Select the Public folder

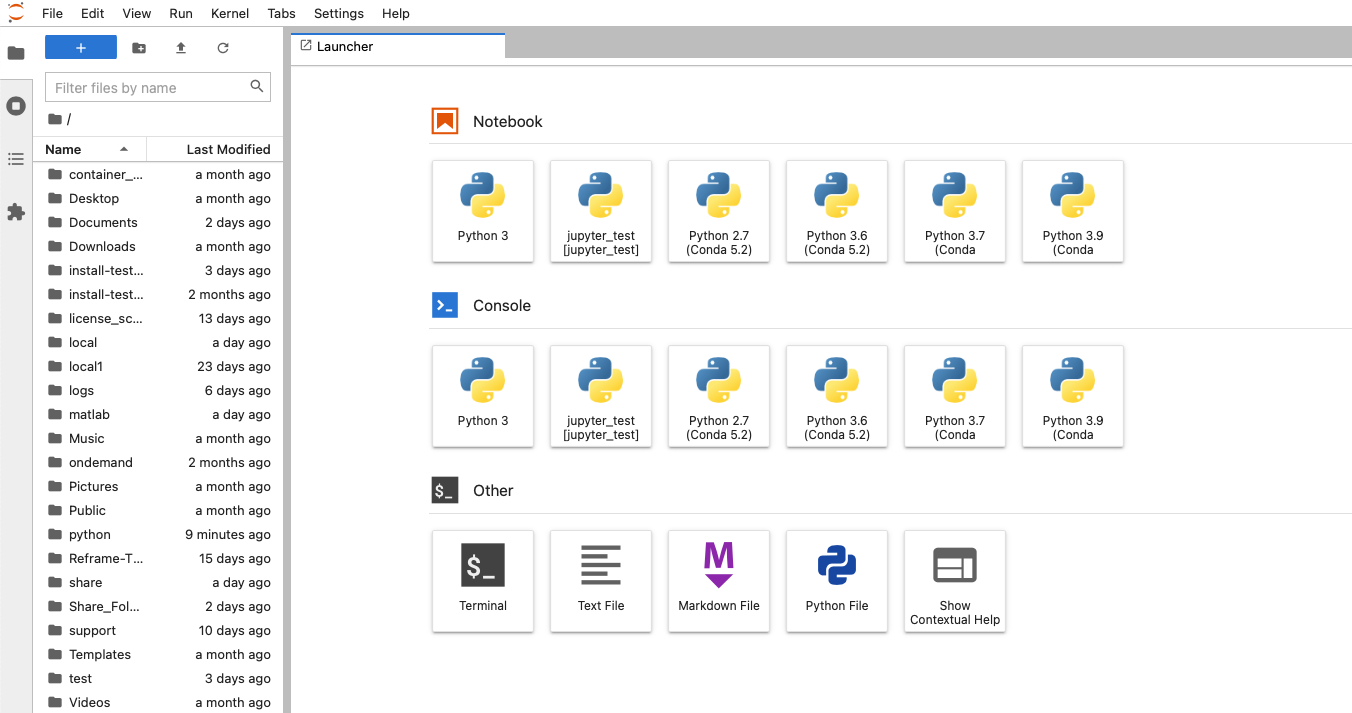pos(158,510)
